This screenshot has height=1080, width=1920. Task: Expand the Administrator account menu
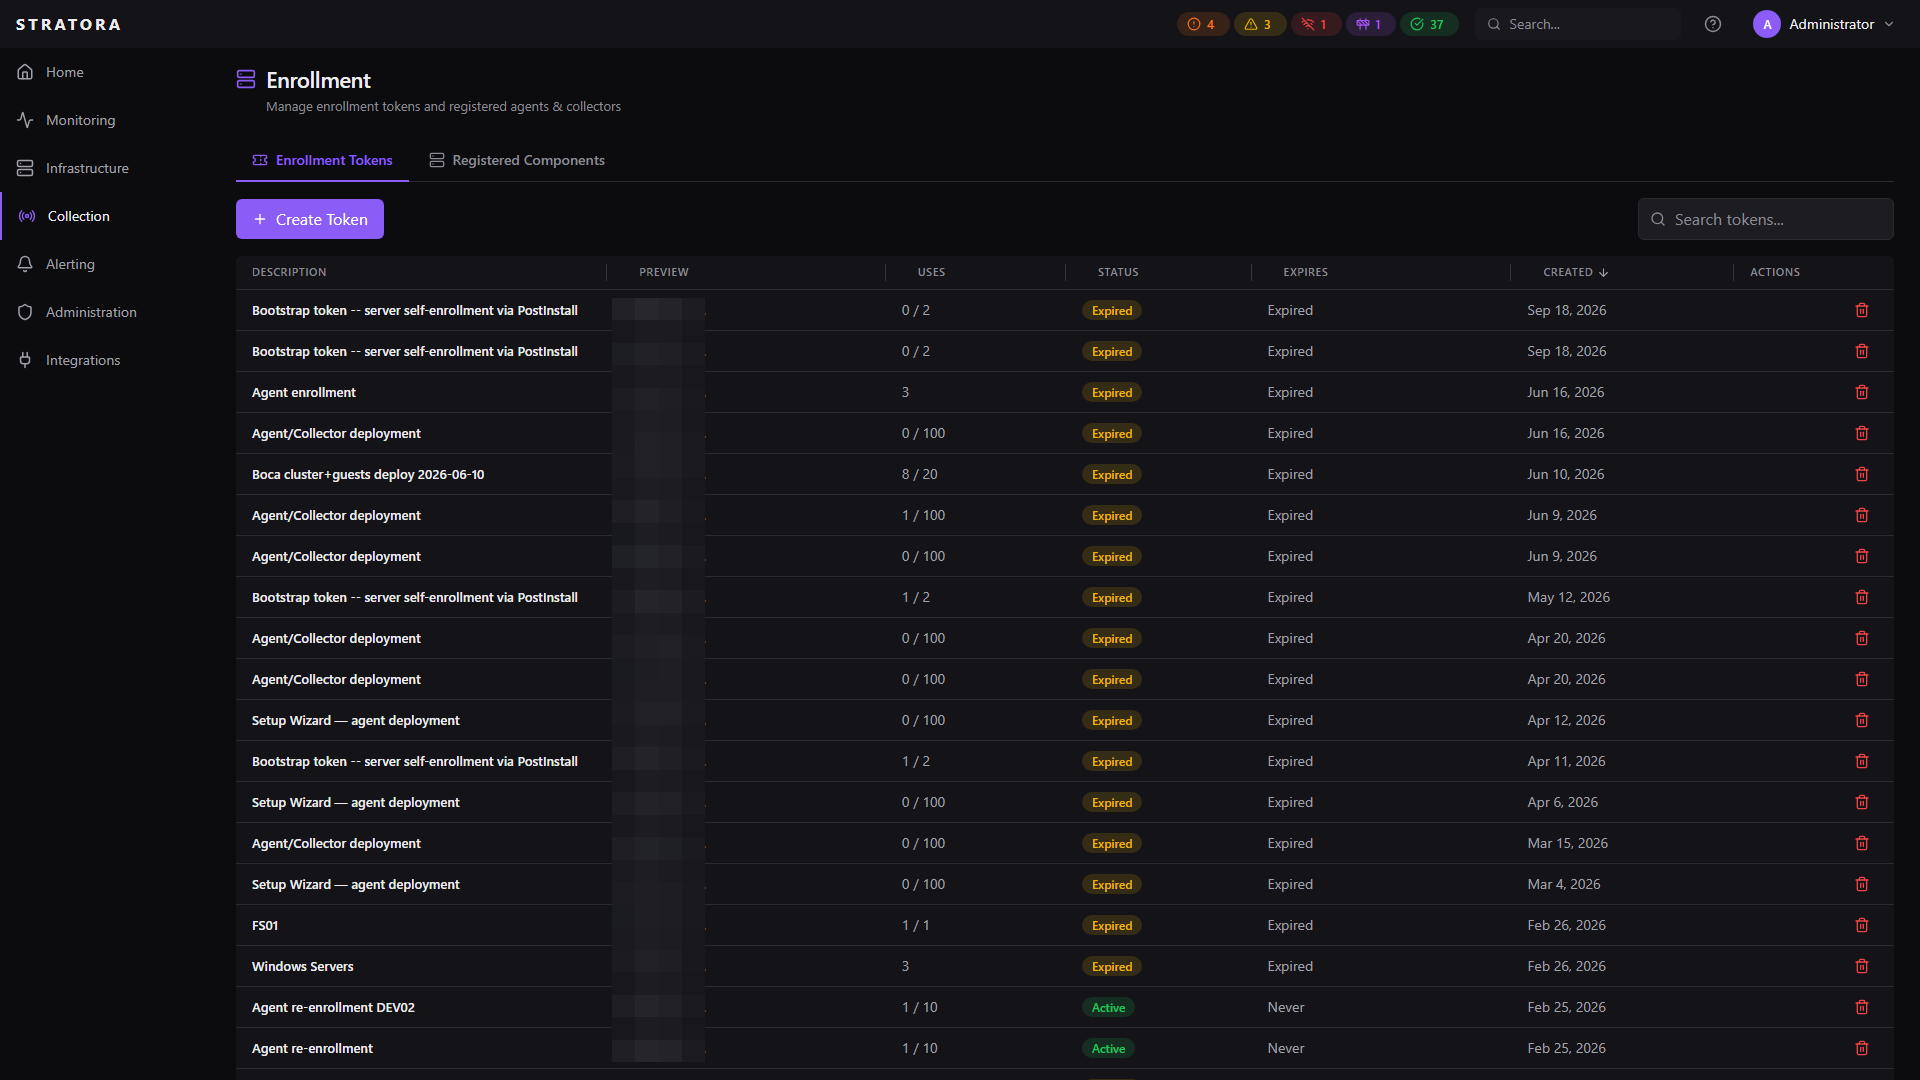click(x=1823, y=24)
